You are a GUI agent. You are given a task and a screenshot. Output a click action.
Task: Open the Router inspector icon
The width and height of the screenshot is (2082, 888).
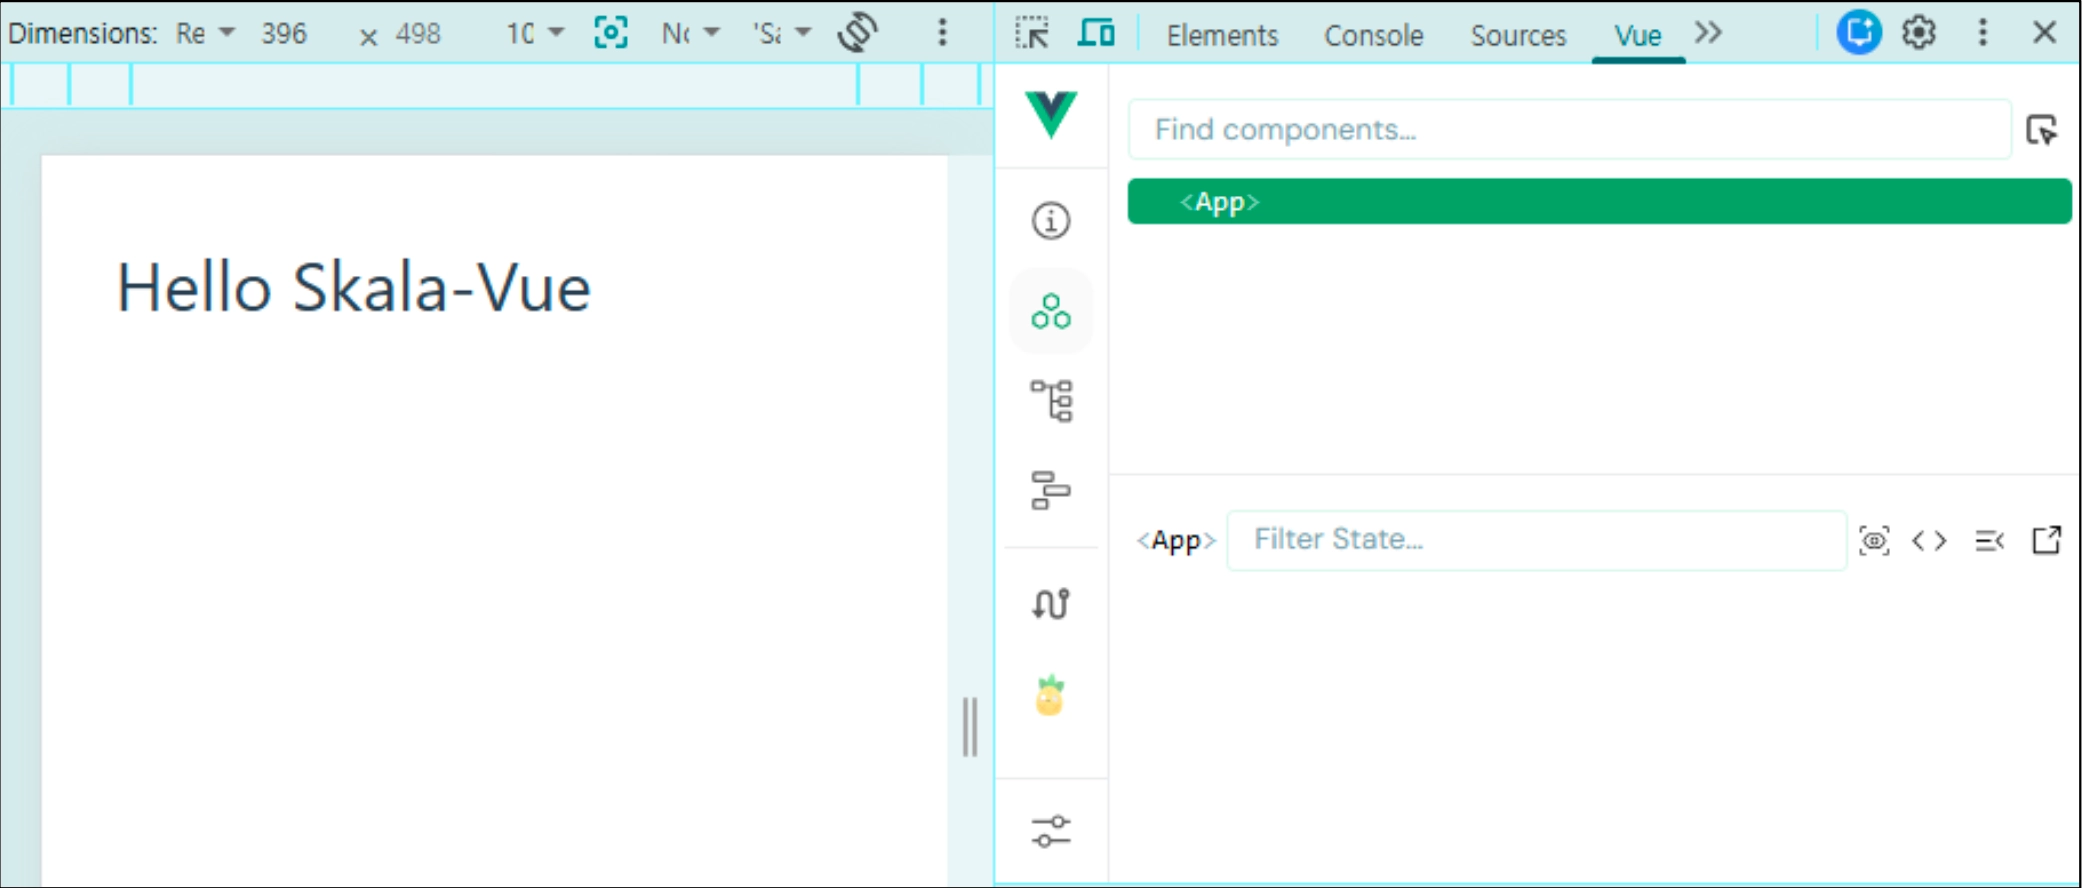1051,603
